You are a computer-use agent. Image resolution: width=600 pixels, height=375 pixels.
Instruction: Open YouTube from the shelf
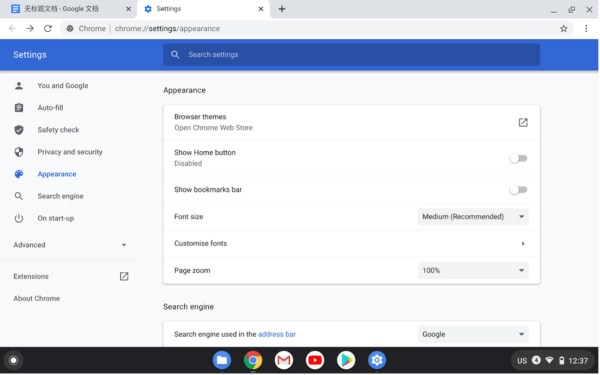315,360
